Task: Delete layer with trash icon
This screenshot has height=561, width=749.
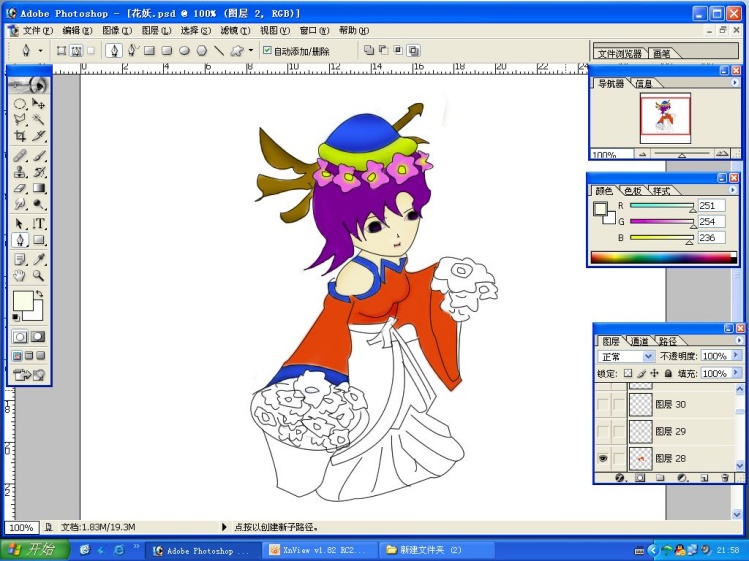Action: tap(725, 477)
